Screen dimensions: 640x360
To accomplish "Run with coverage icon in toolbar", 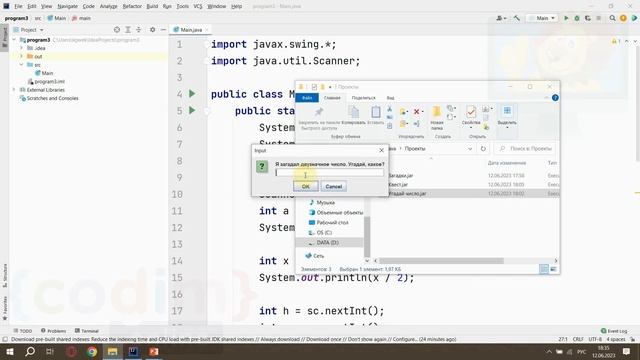I will [x=587, y=18].
